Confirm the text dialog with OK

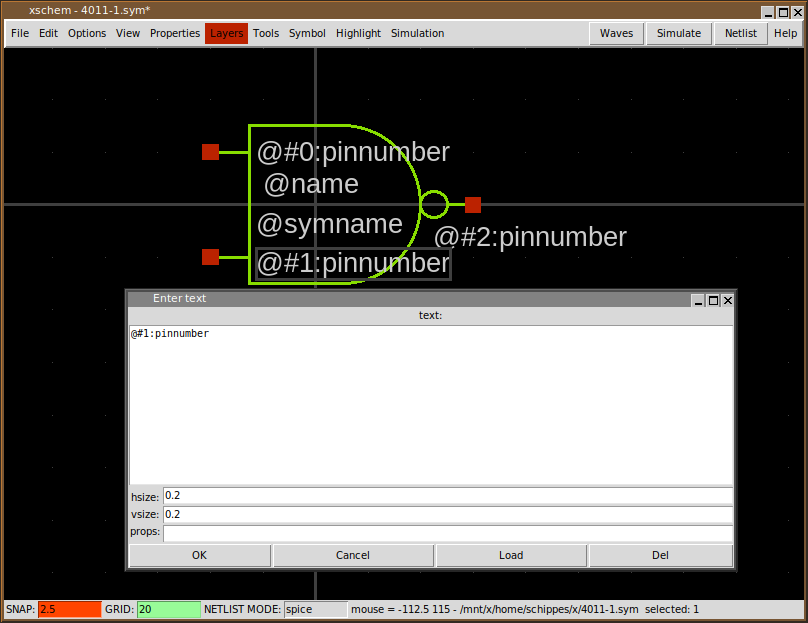coord(199,555)
